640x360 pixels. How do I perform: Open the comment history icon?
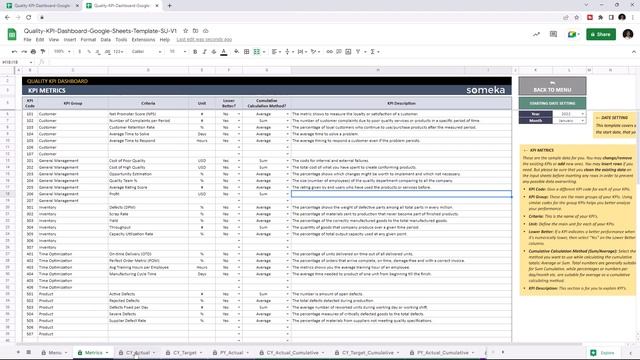click(553, 34)
